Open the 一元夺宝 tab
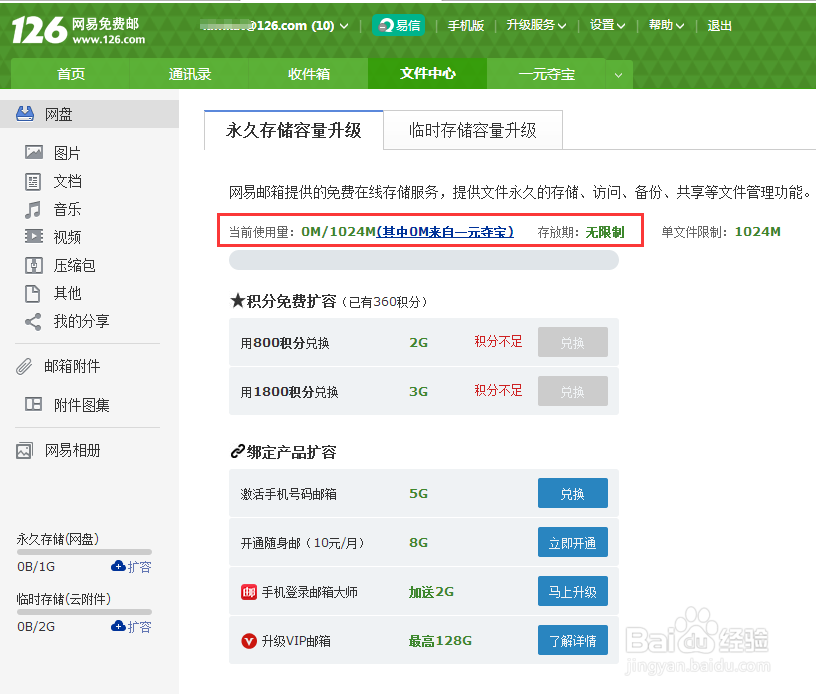The image size is (816, 694). [546, 74]
